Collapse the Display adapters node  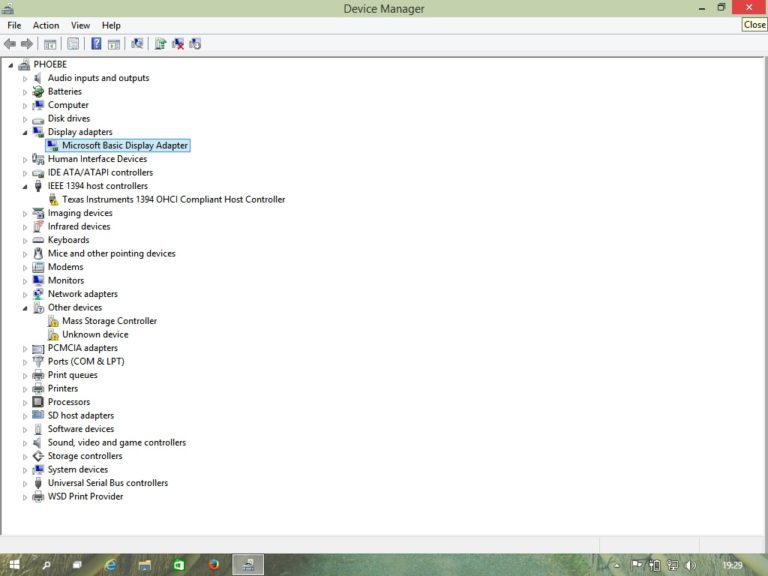26,132
